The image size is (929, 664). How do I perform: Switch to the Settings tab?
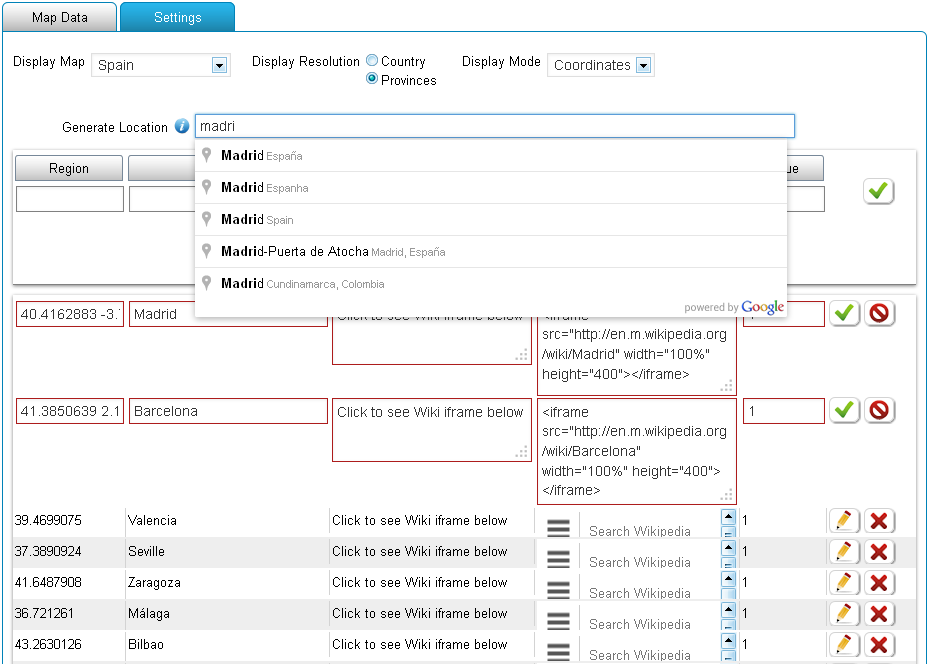tap(178, 17)
